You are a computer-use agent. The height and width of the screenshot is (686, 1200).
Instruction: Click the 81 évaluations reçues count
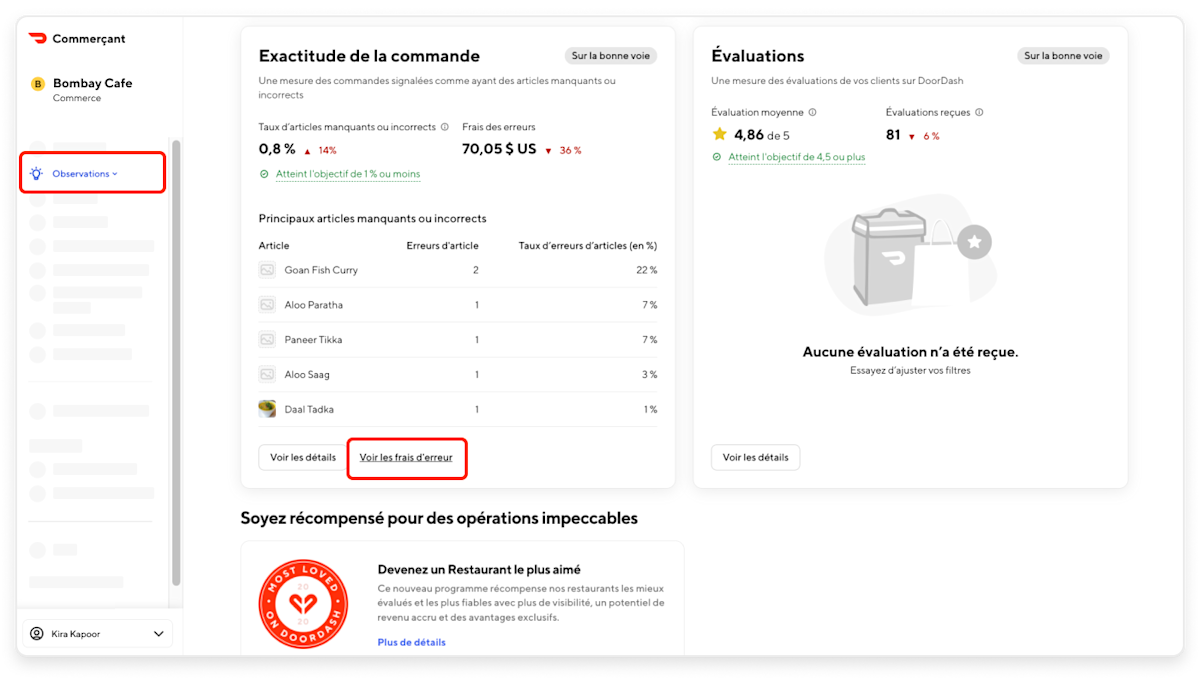click(893, 134)
